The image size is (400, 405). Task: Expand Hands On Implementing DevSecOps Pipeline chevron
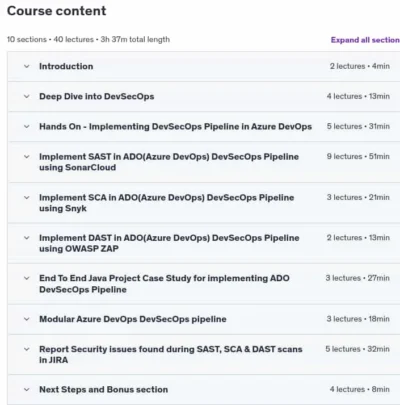pos(27,127)
